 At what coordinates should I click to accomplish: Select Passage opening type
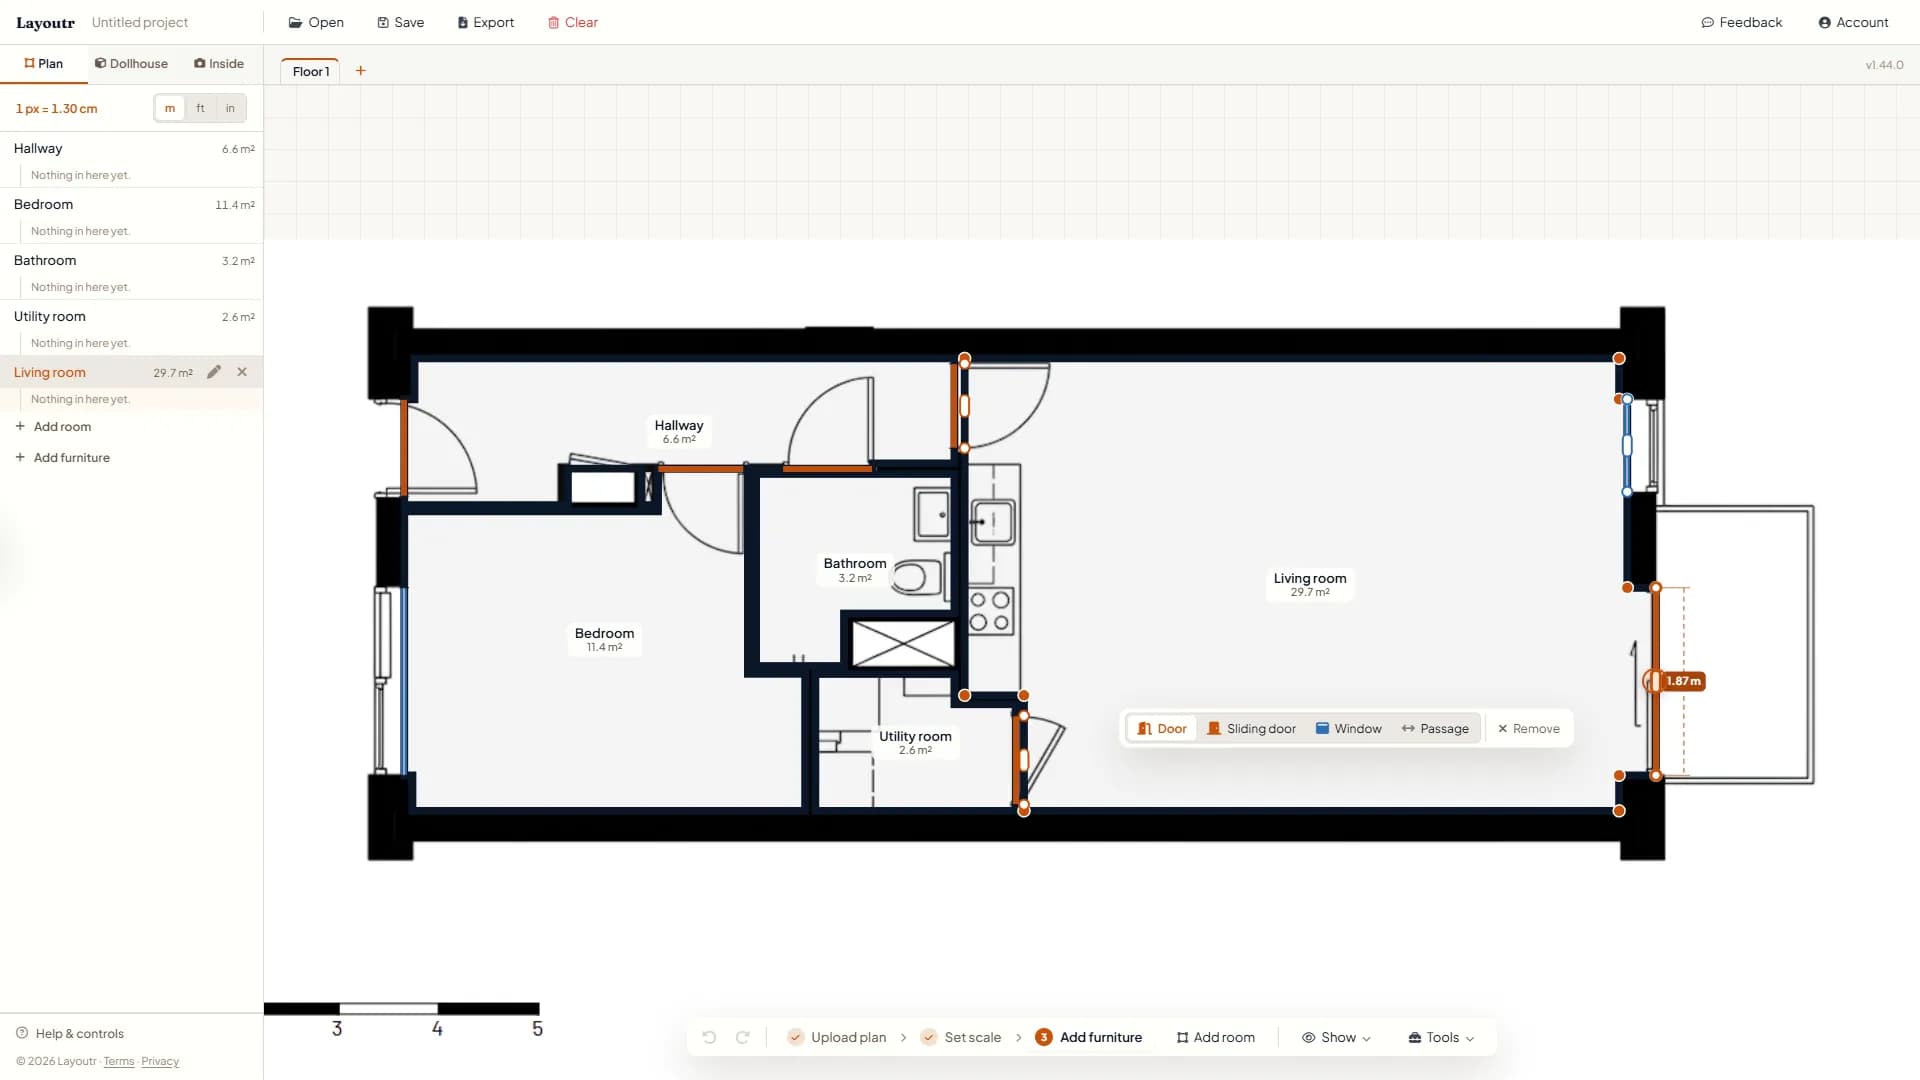[1435, 729]
